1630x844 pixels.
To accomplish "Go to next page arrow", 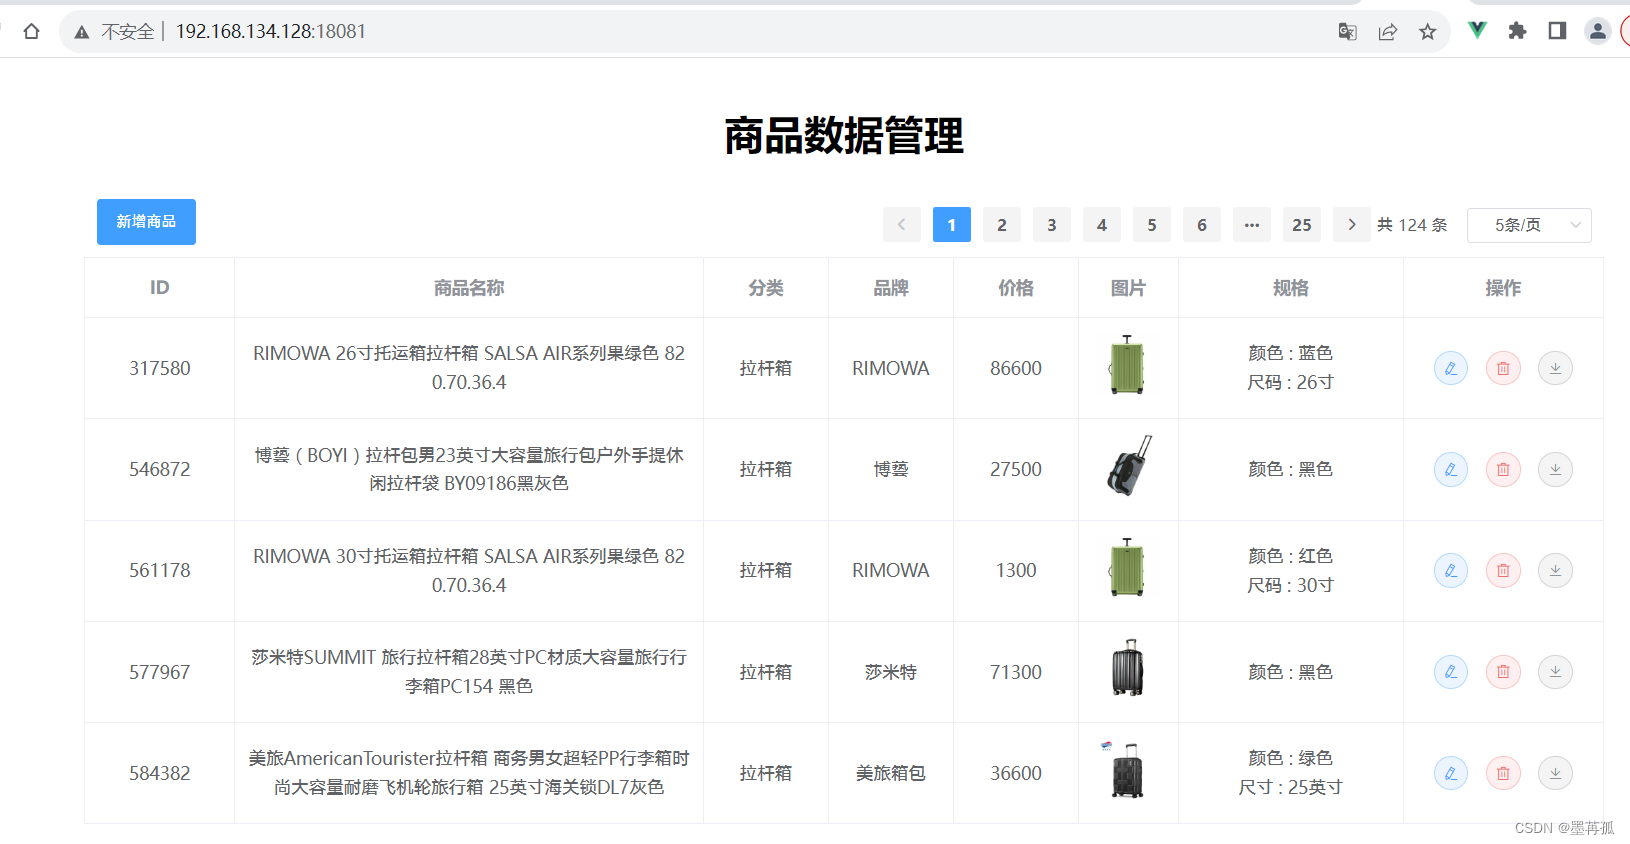I will point(1351,225).
